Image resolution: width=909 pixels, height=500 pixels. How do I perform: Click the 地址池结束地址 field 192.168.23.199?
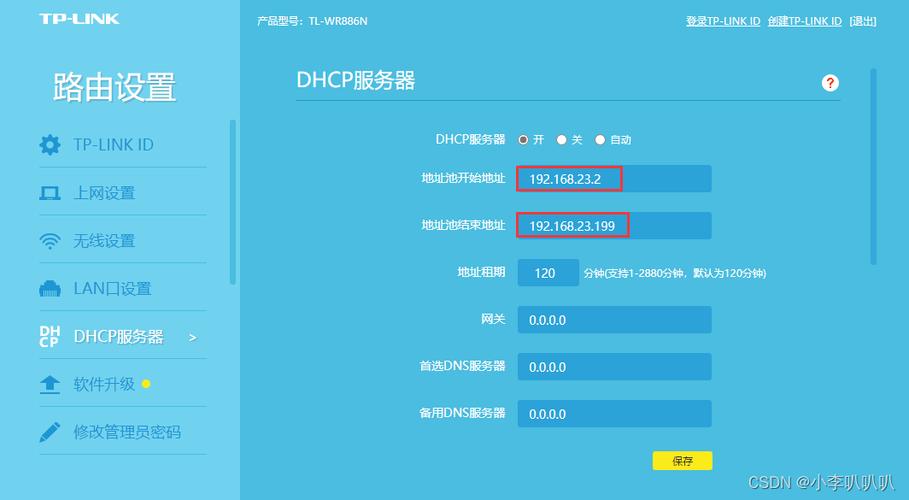coord(615,226)
